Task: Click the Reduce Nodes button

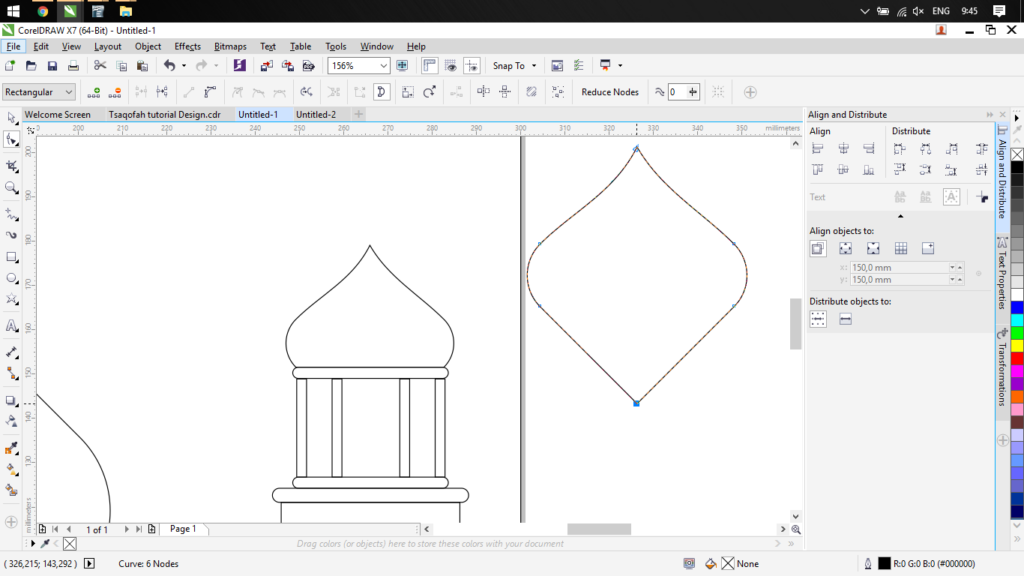Action: pyautogui.click(x=610, y=92)
